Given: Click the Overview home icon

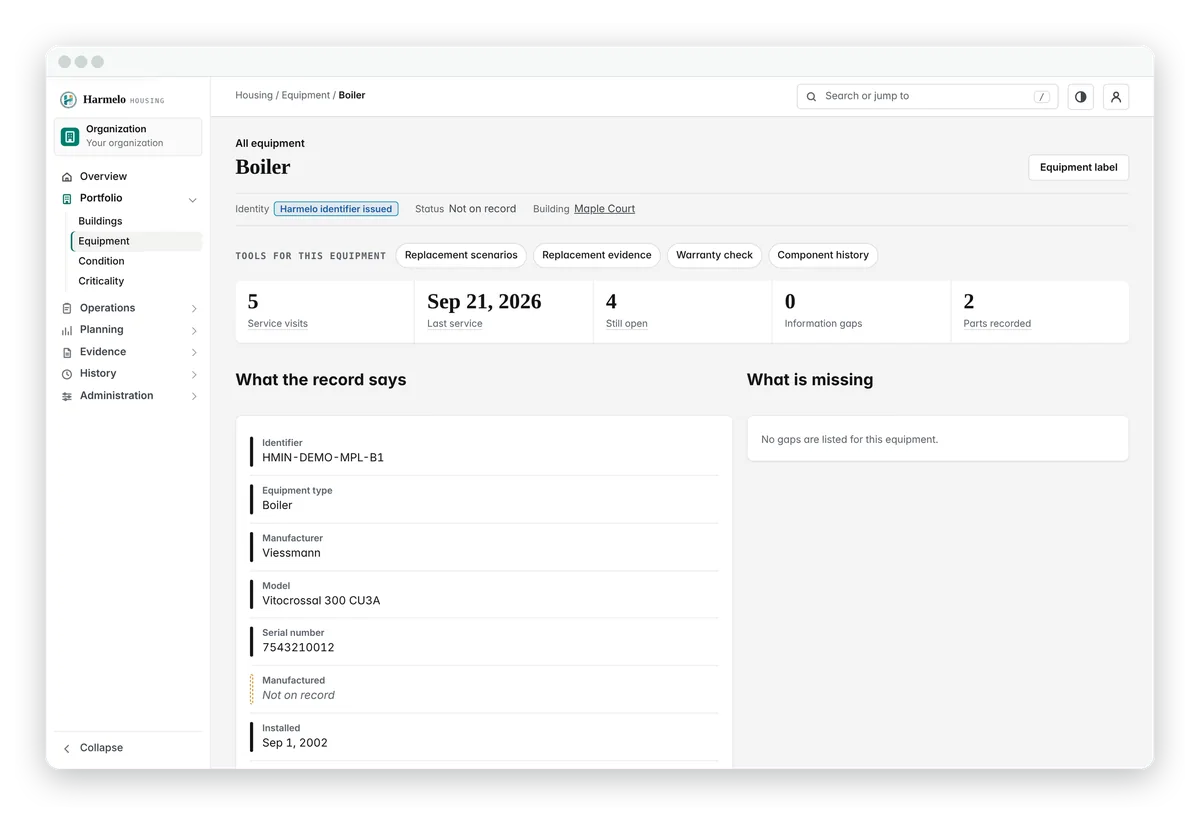Looking at the screenshot, I should pyautogui.click(x=67, y=177).
